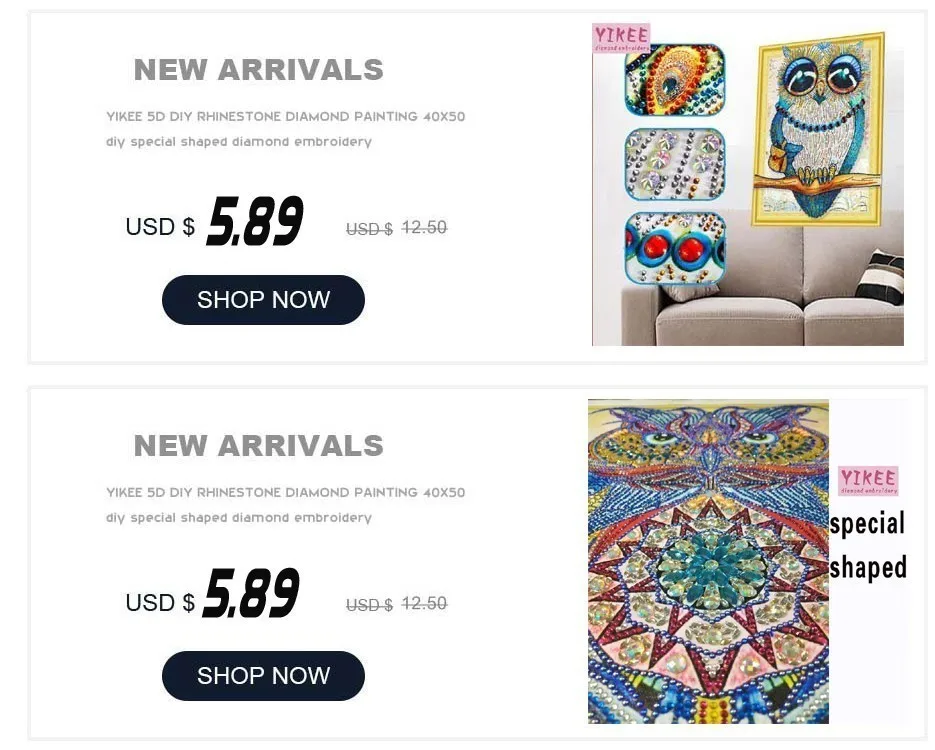Click the 'special shaped' label text

pos(868,546)
